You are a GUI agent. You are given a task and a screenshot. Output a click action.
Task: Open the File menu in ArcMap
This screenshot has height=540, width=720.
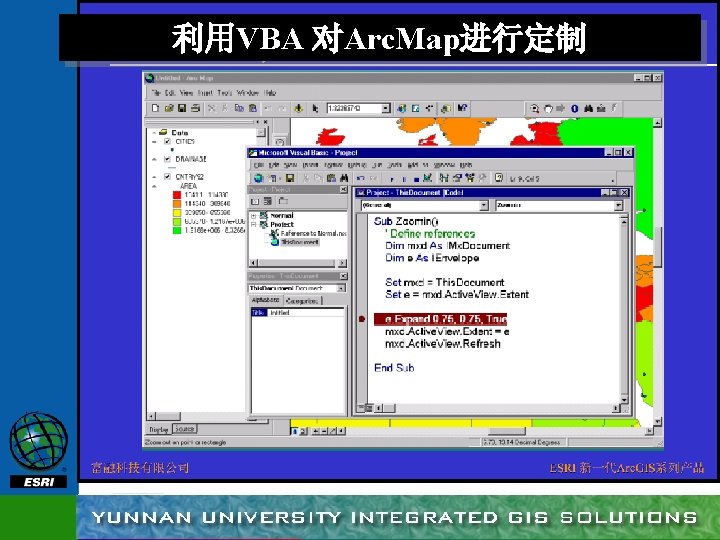pyautogui.click(x=156, y=93)
